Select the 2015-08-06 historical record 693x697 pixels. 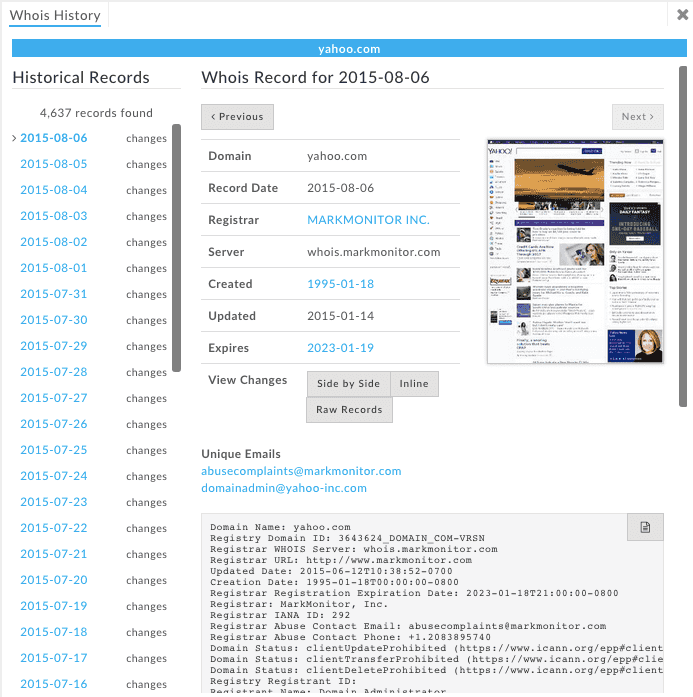[54, 138]
